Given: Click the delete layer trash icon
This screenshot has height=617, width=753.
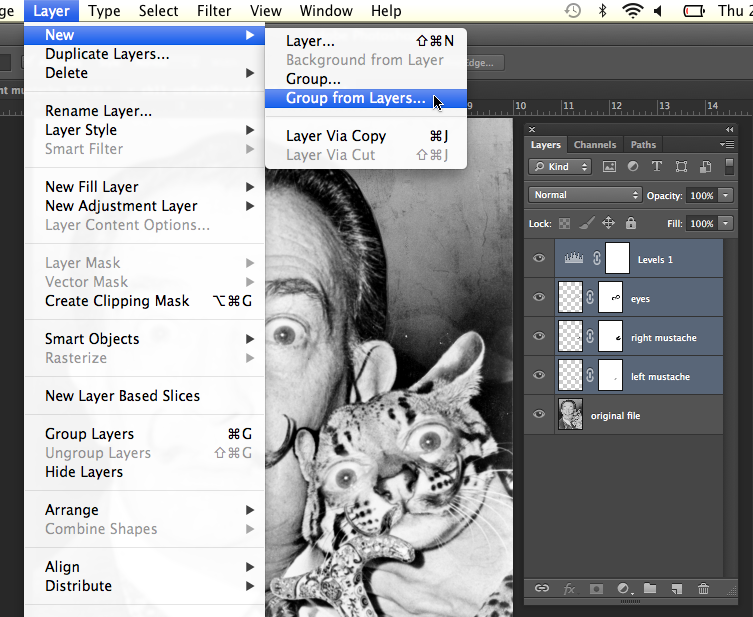Looking at the screenshot, I should 704,589.
